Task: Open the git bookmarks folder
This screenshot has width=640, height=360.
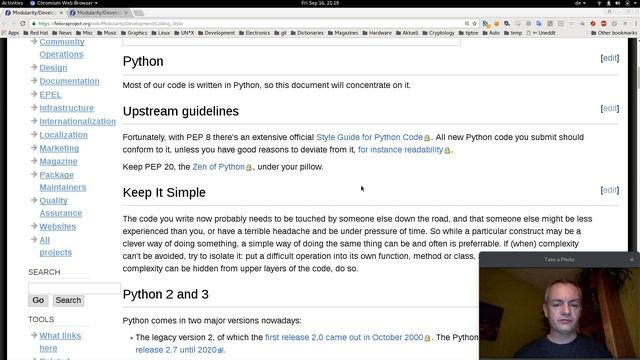Action: click(280, 33)
